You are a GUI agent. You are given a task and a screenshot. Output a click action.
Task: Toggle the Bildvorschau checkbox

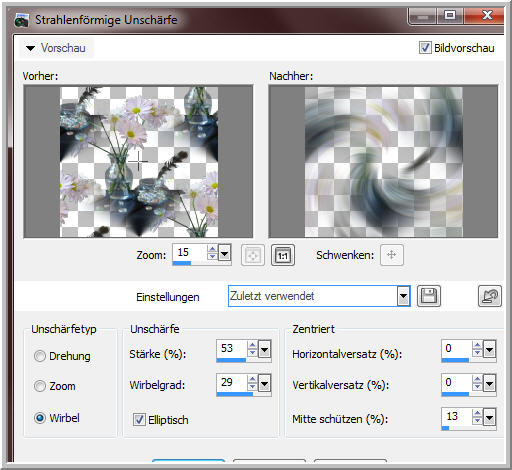click(425, 48)
